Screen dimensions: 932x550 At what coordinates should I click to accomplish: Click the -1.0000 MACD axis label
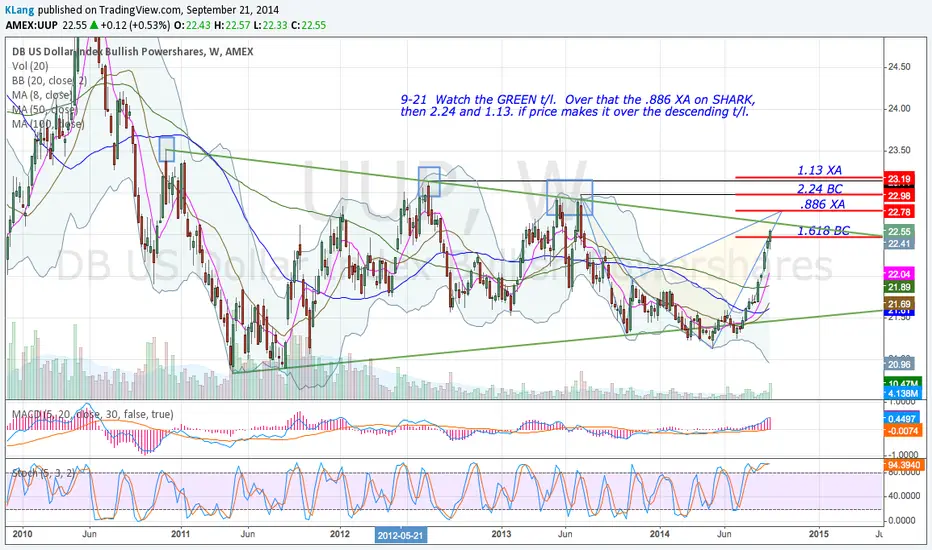[x=901, y=454]
